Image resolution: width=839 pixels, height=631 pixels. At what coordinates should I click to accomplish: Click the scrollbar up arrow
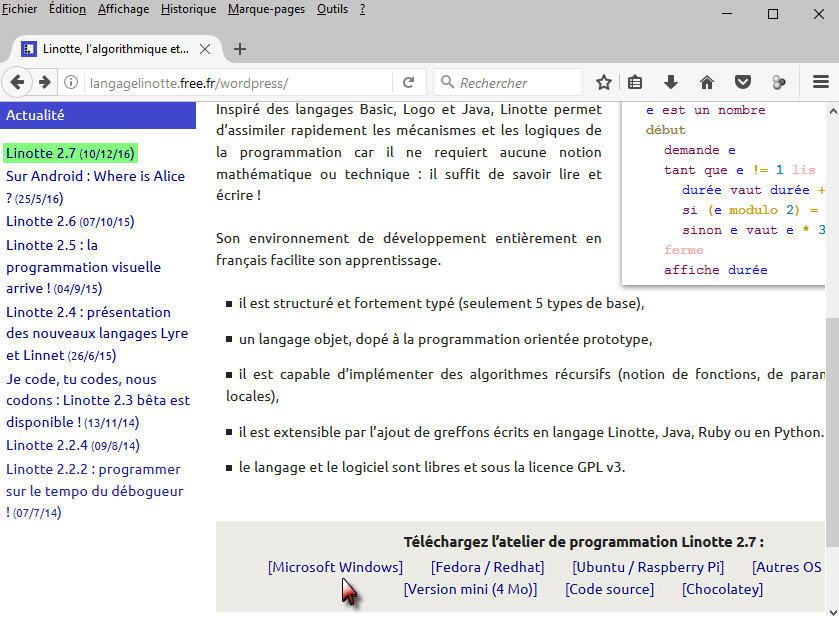(x=833, y=111)
